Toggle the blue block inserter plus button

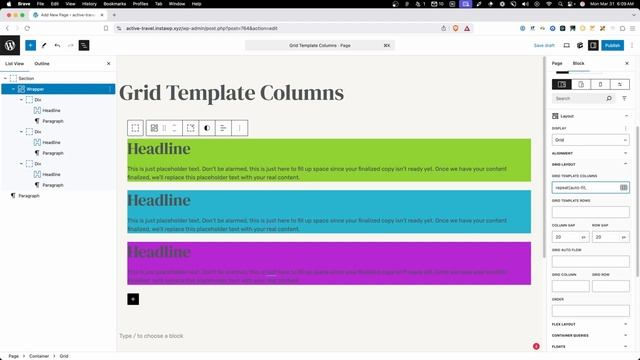point(31,45)
